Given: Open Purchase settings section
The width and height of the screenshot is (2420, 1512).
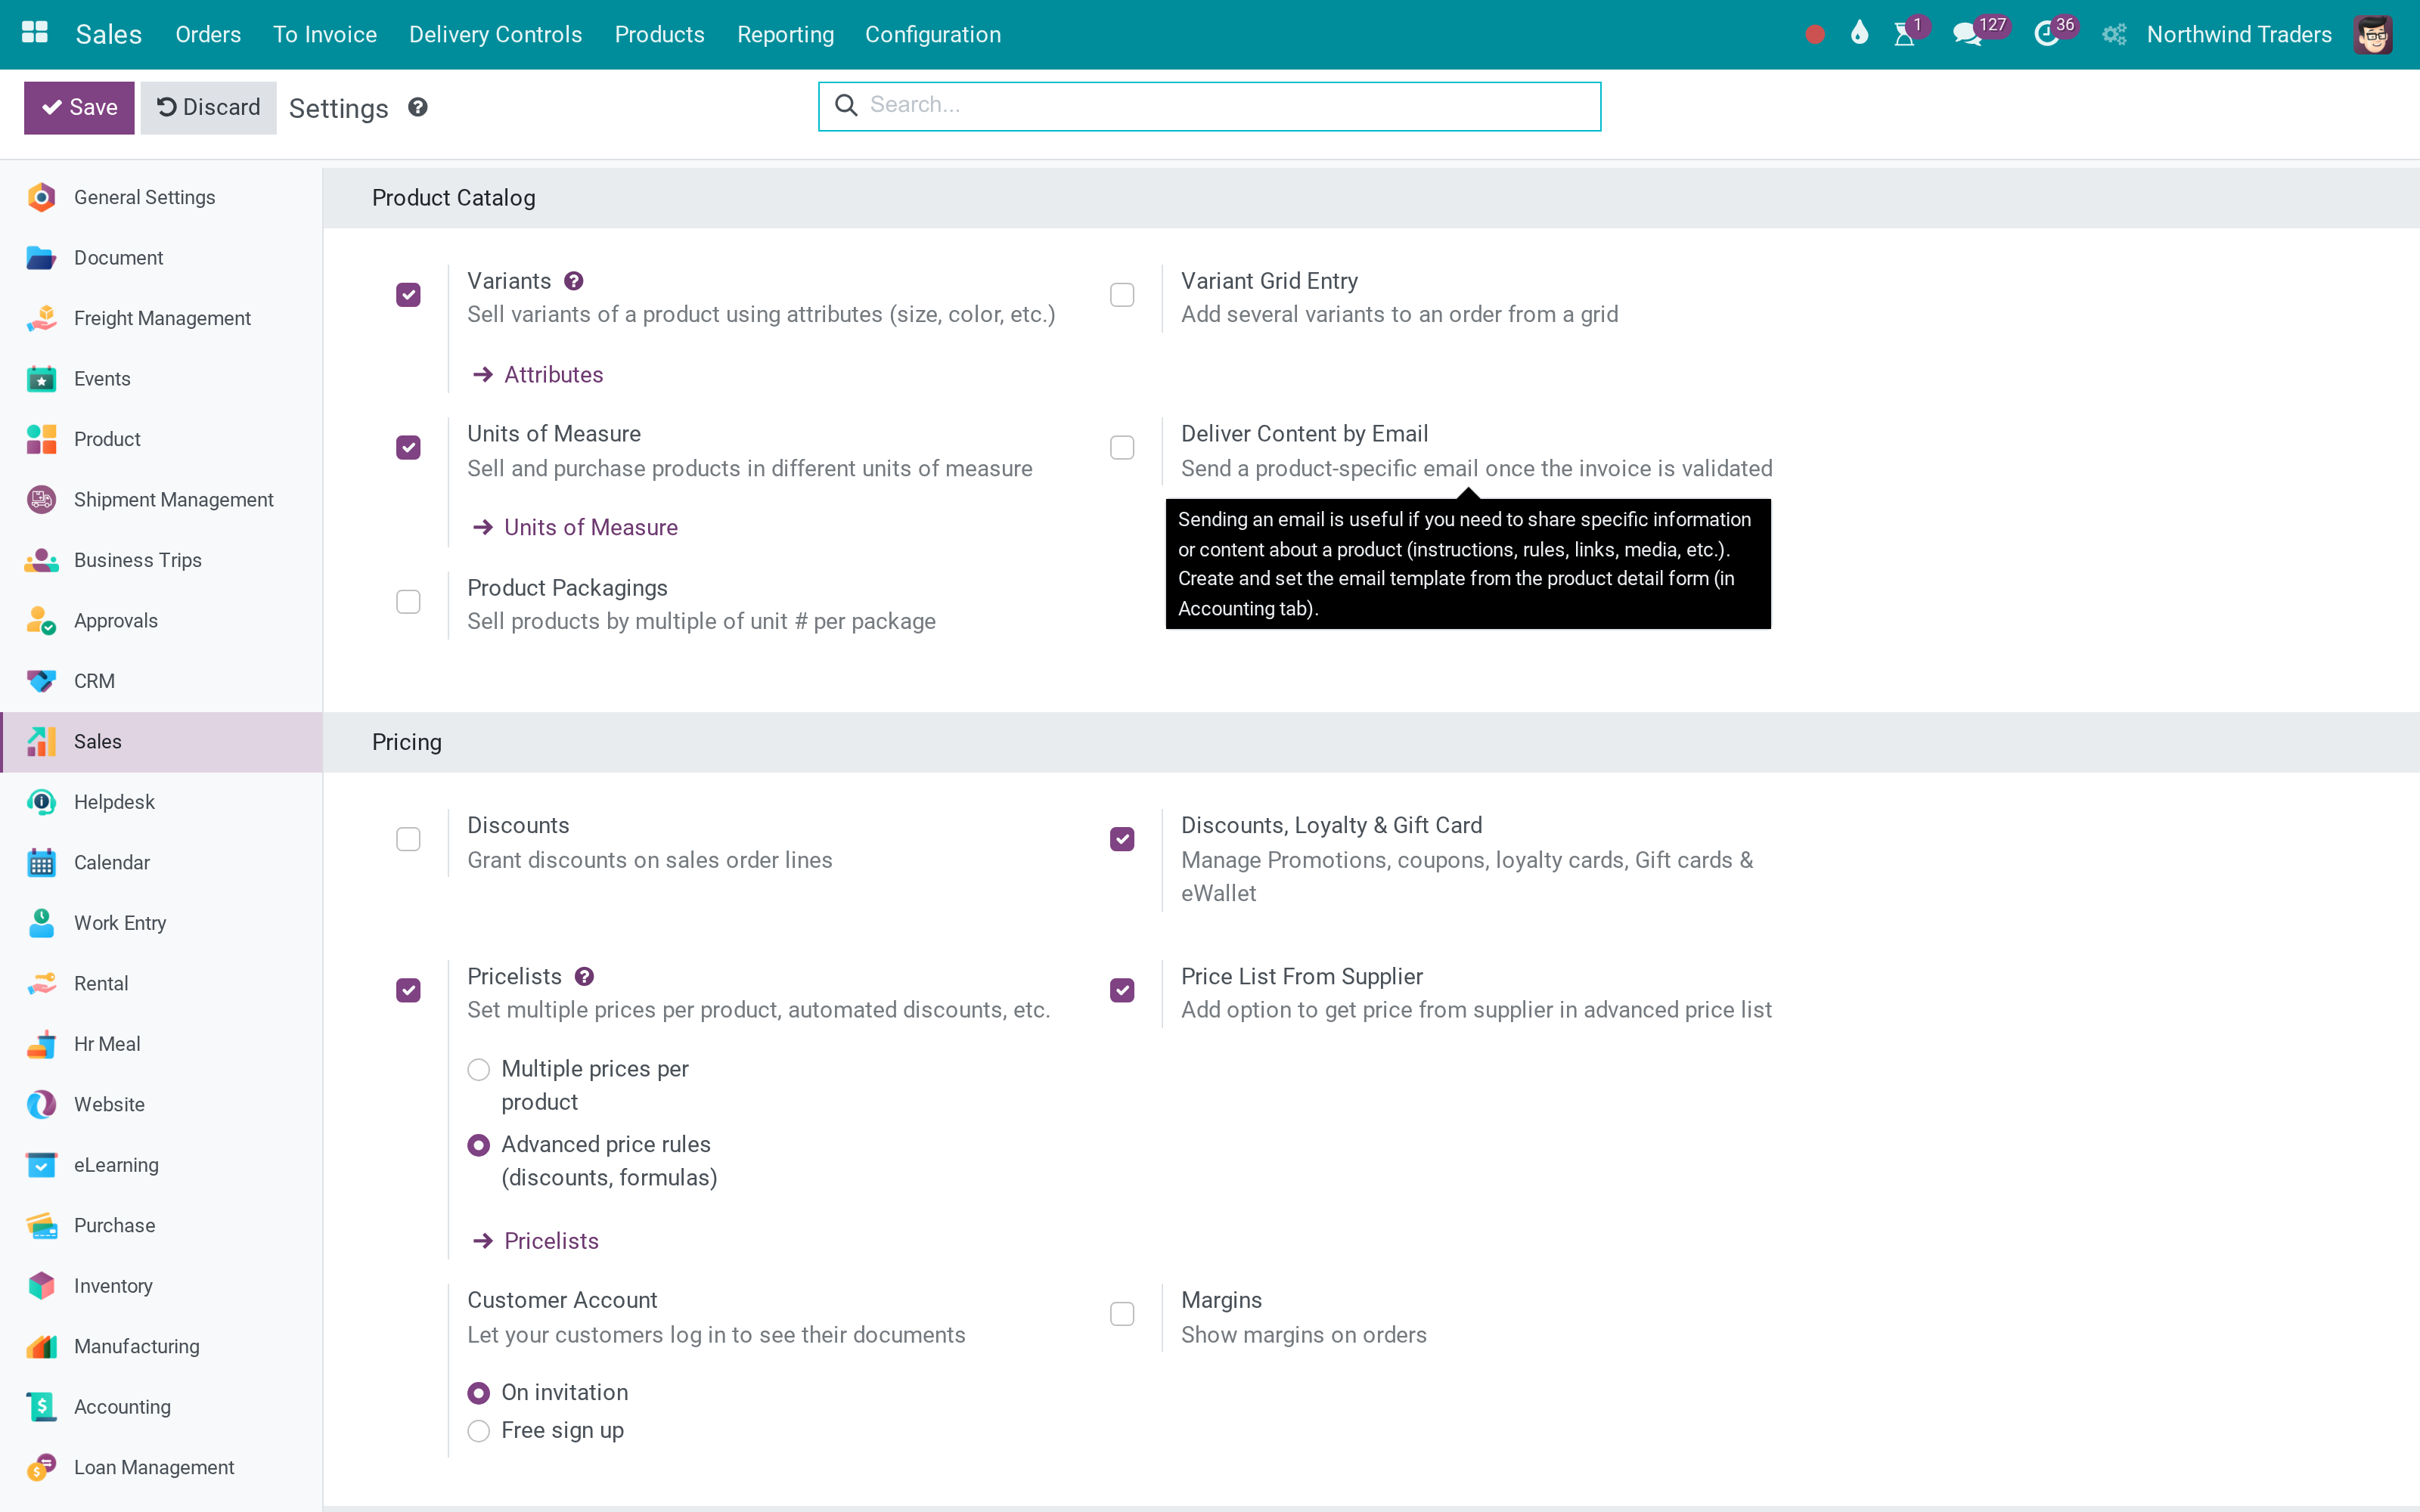Looking at the screenshot, I should pos(161,1226).
